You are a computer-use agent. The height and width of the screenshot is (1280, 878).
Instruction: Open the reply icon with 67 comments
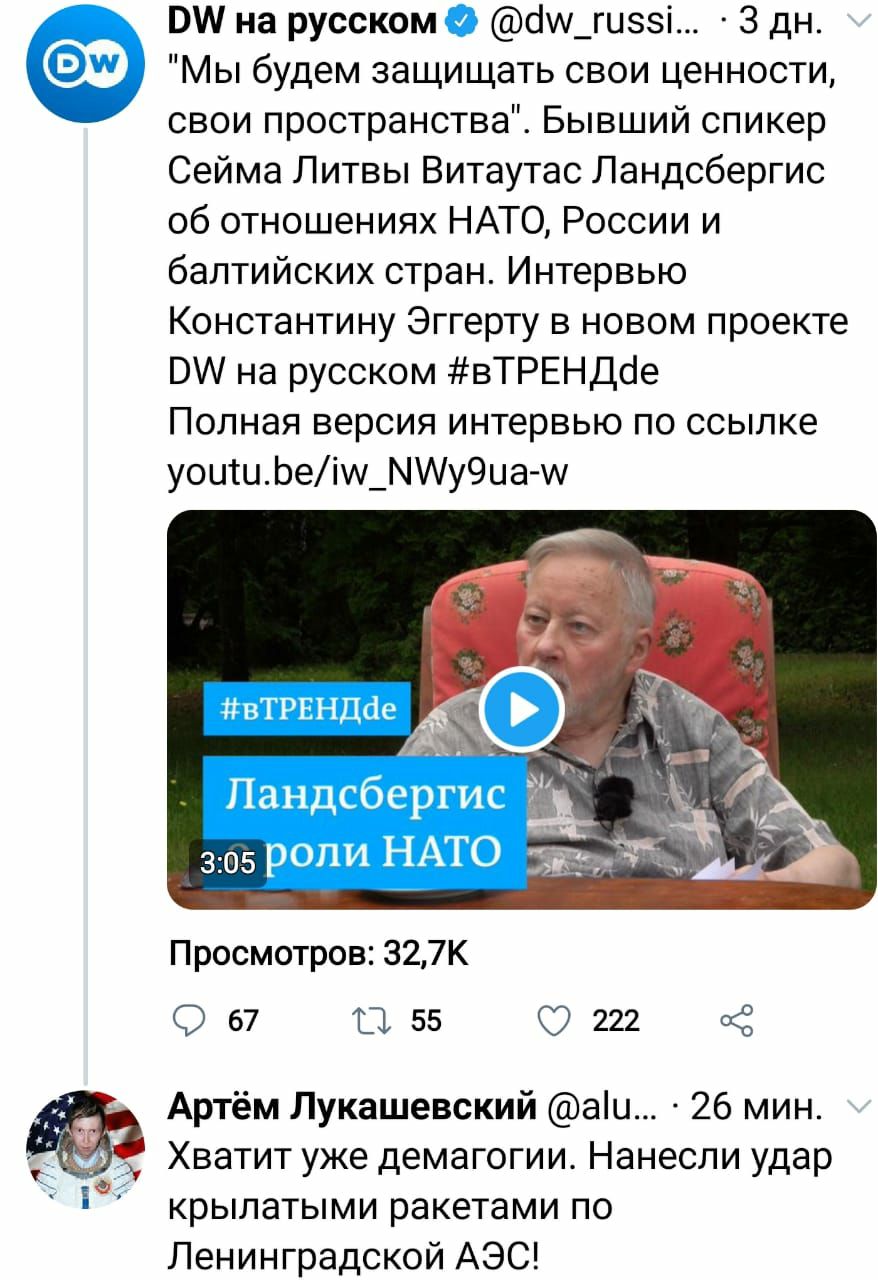coord(187,1019)
